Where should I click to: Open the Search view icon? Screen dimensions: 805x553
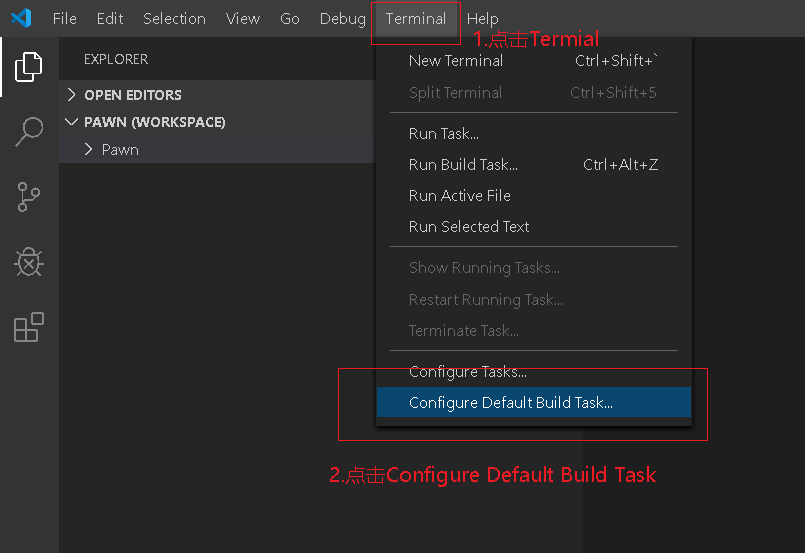coord(29,132)
